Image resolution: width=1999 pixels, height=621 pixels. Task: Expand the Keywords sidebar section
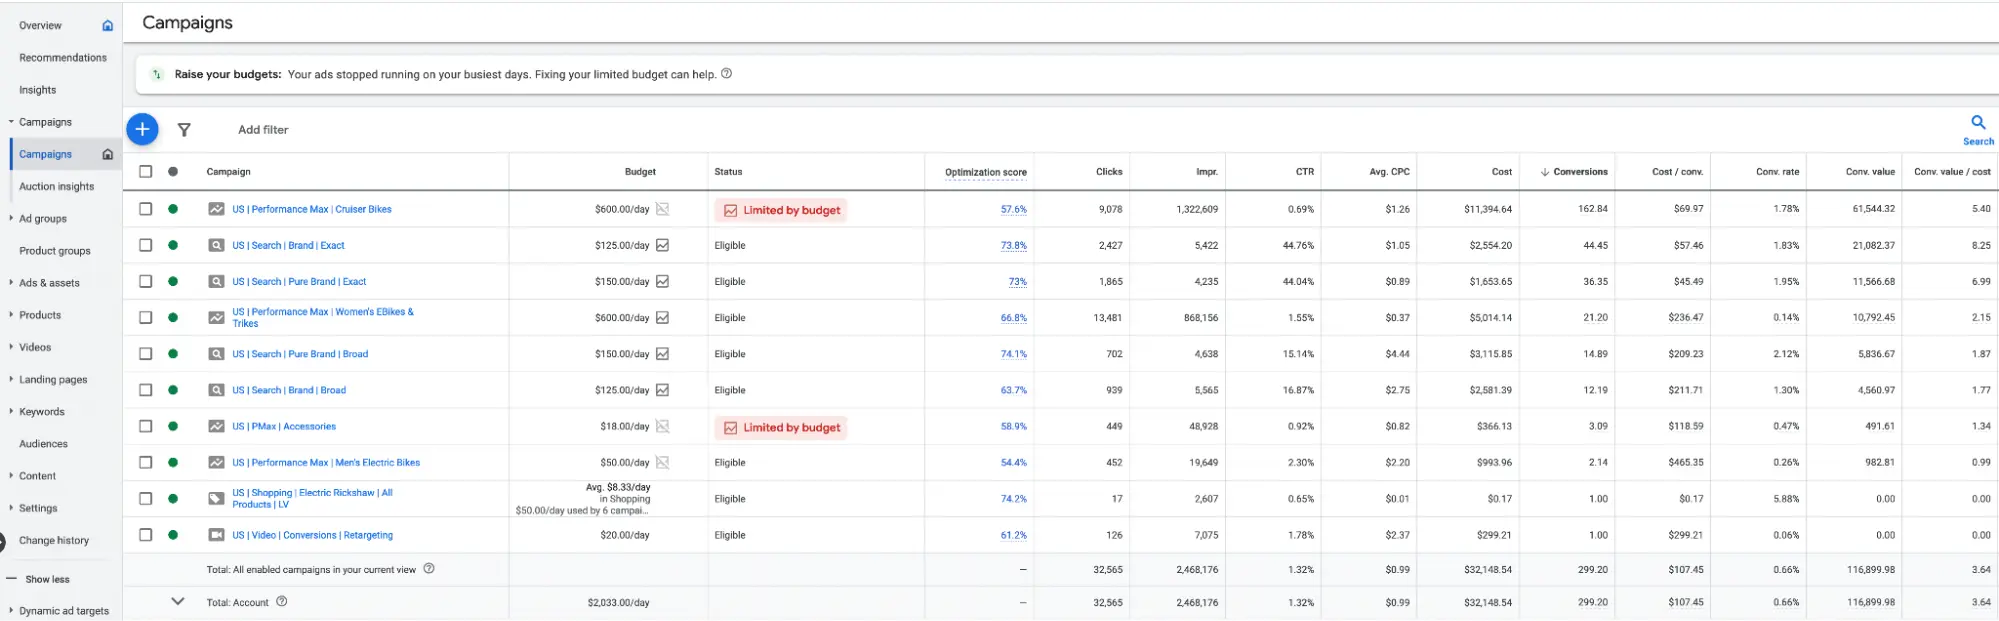(x=41, y=412)
